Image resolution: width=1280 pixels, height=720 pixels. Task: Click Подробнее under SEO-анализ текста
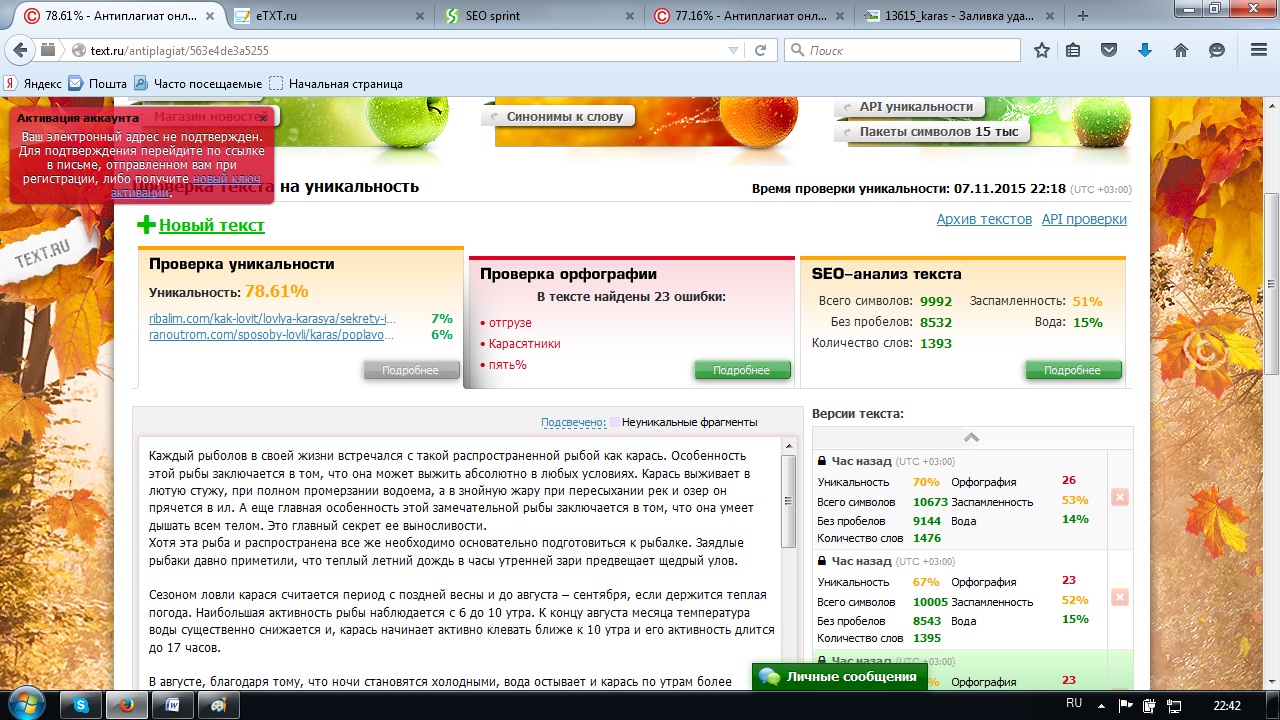click(1073, 370)
